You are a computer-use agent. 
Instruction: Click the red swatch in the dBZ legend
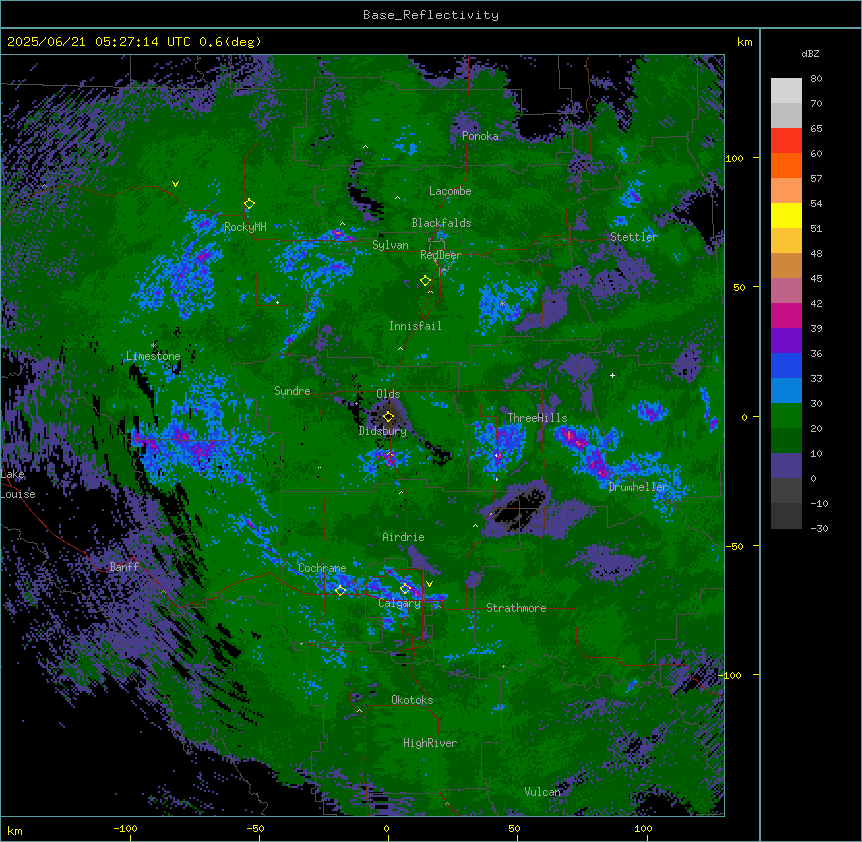tap(786, 141)
